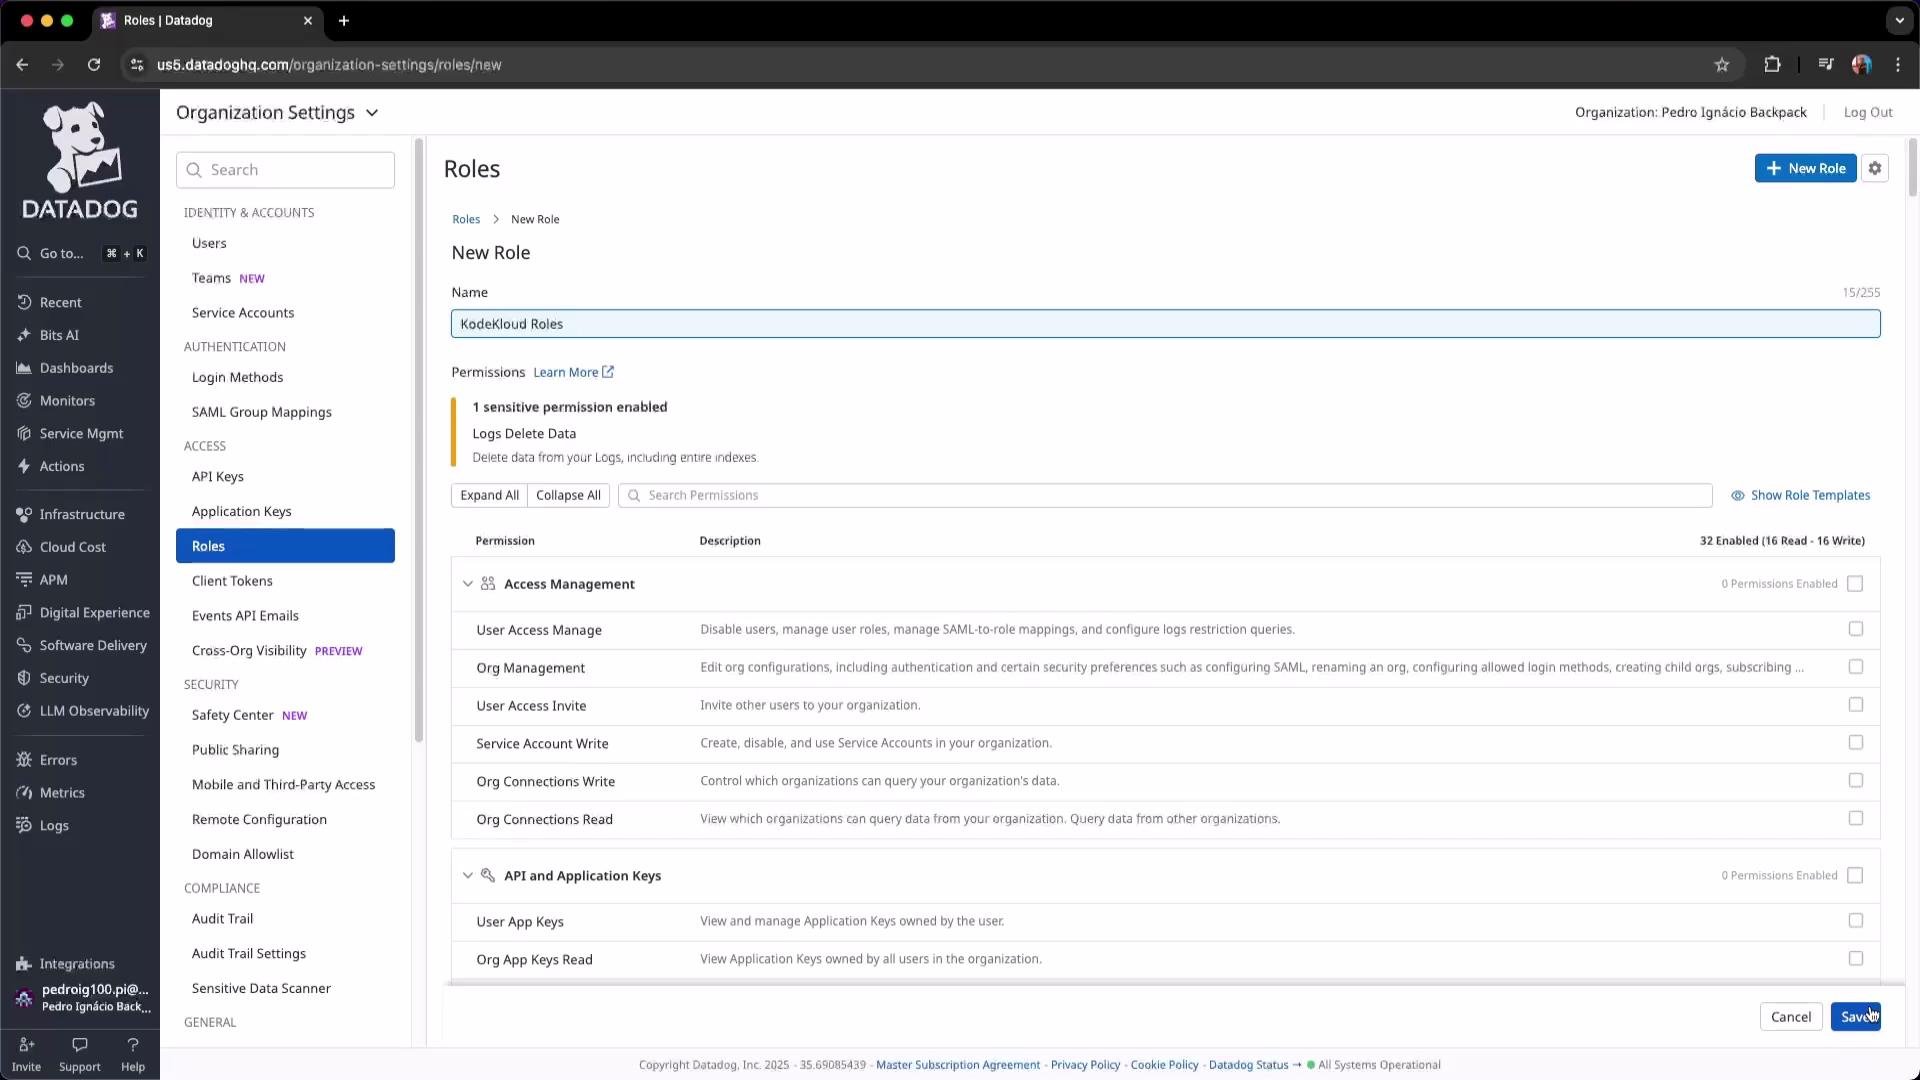Open the Digital Experience icon

tap(24, 613)
